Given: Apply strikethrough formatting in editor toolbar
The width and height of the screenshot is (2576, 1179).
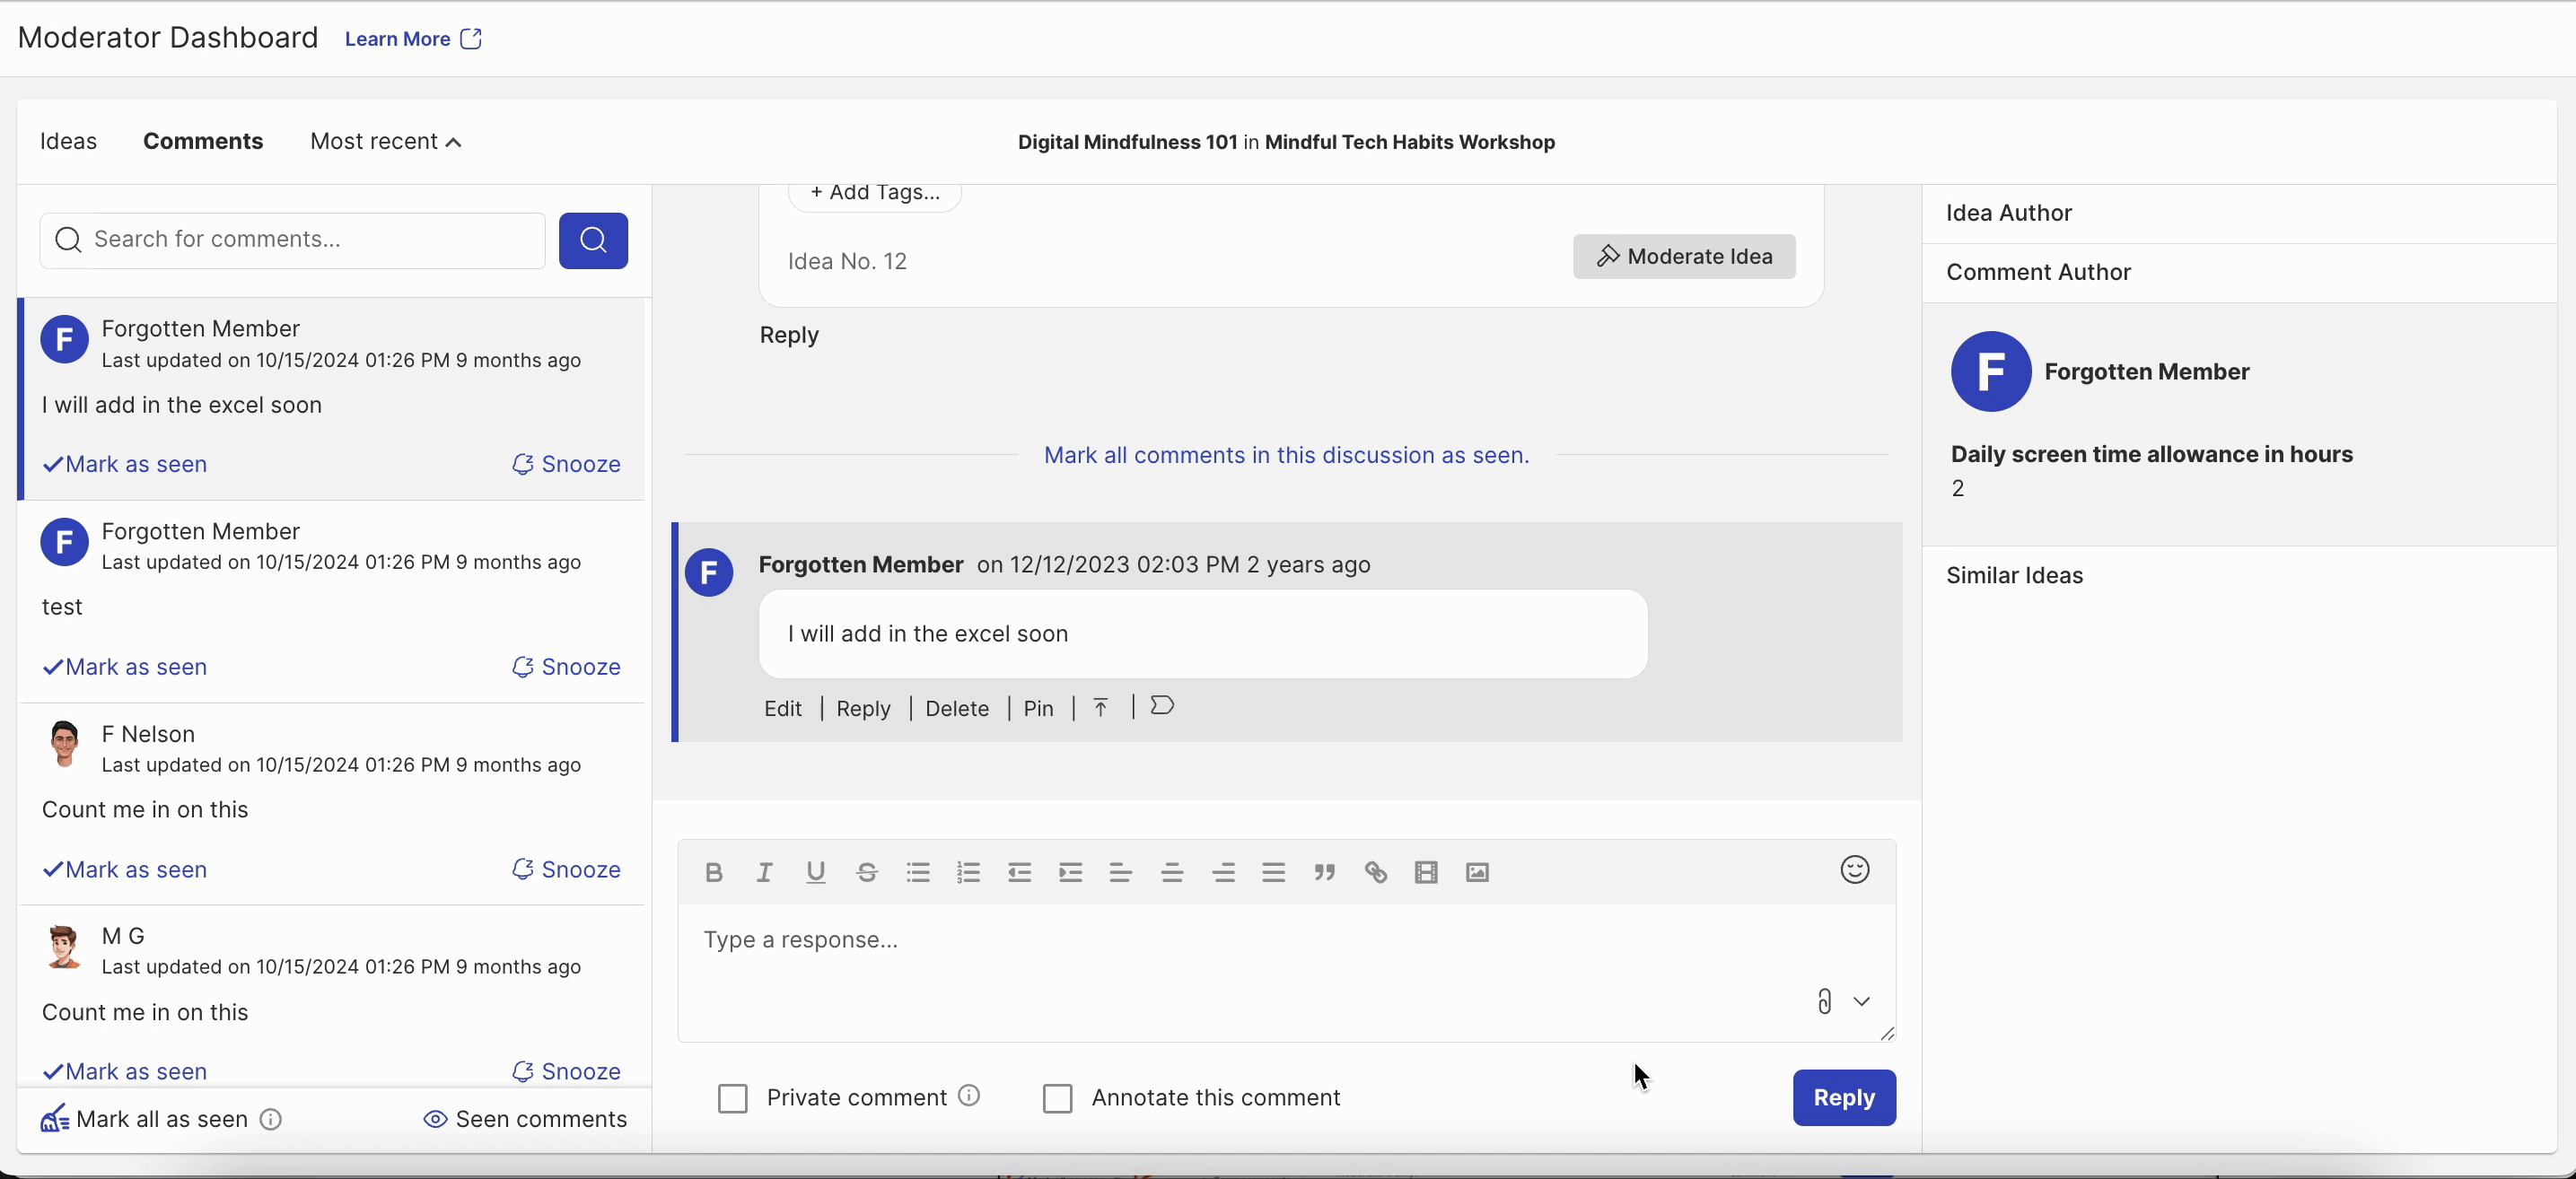Looking at the screenshot, I should (x=867, y=872).
